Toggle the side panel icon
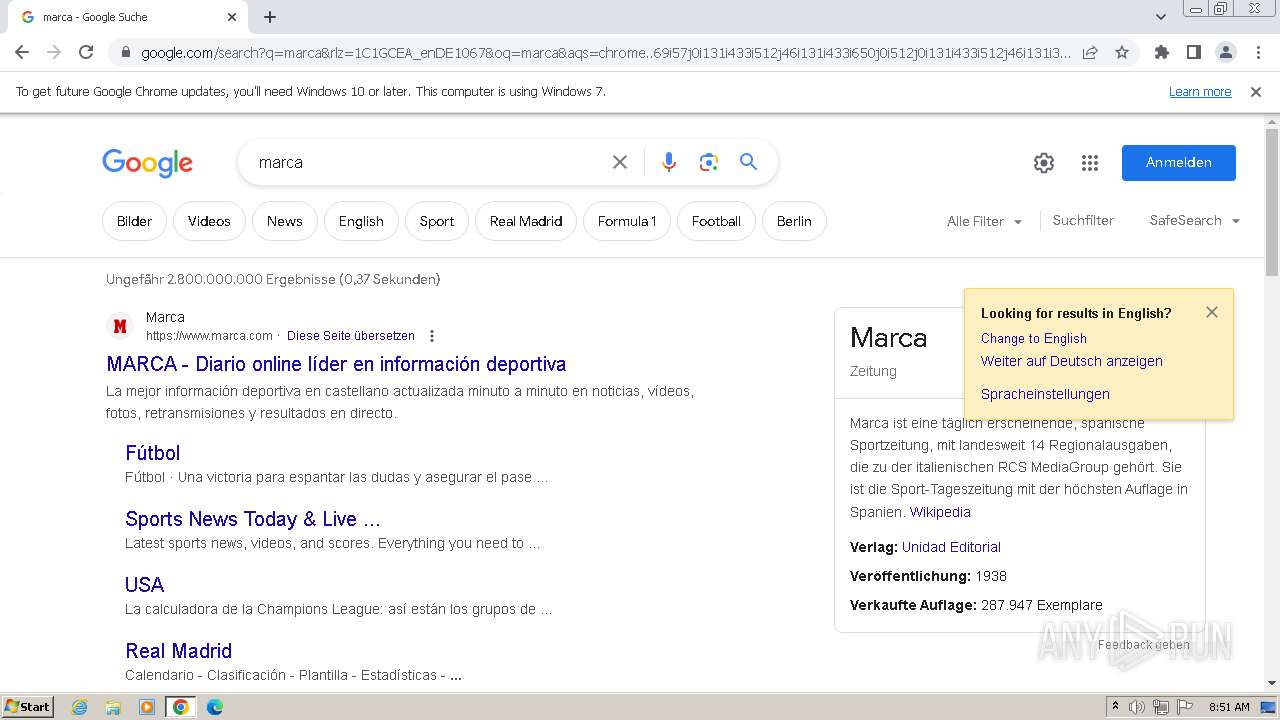1280x720 pixels. pos(1193,52)
